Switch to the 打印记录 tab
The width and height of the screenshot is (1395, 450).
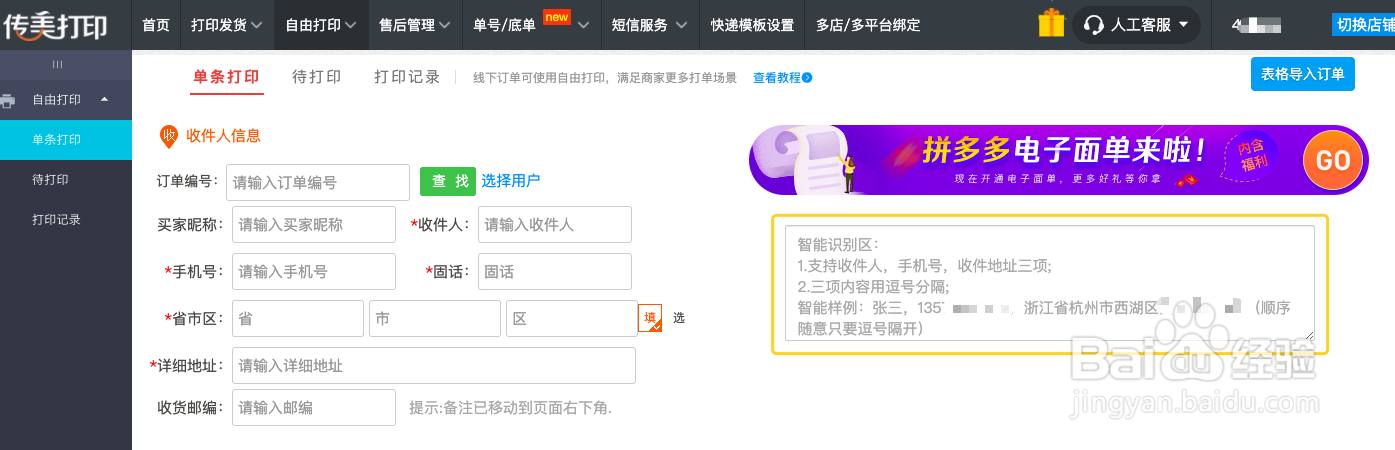coord(407,77)
